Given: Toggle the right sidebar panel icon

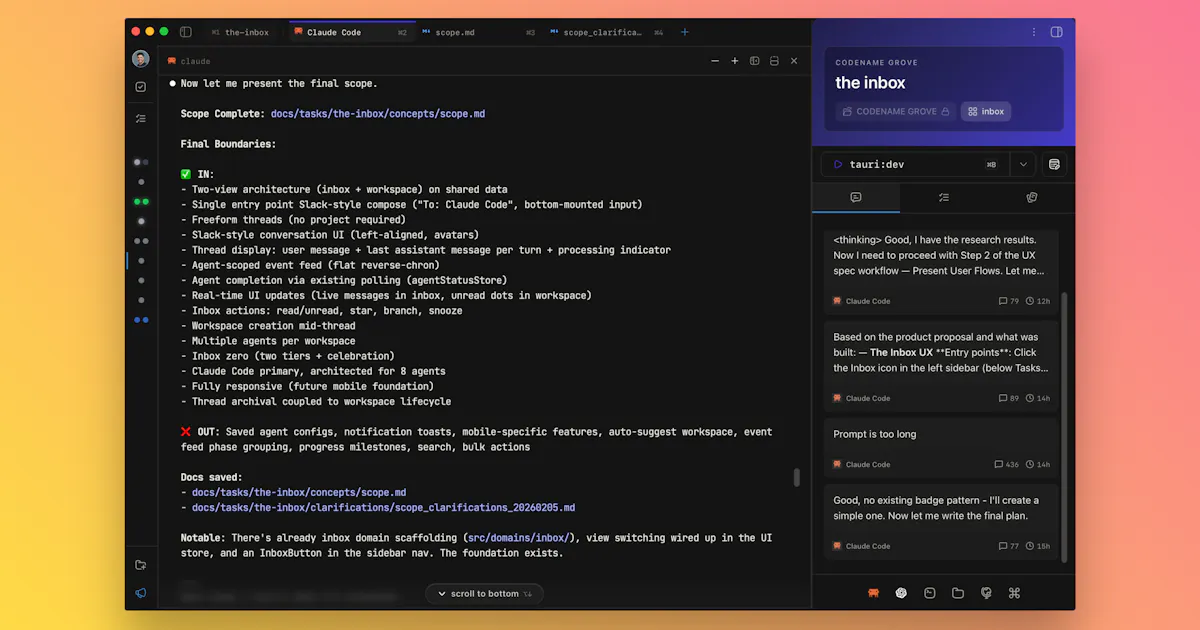Looking at the screenshot, I should click(1056, 32).
